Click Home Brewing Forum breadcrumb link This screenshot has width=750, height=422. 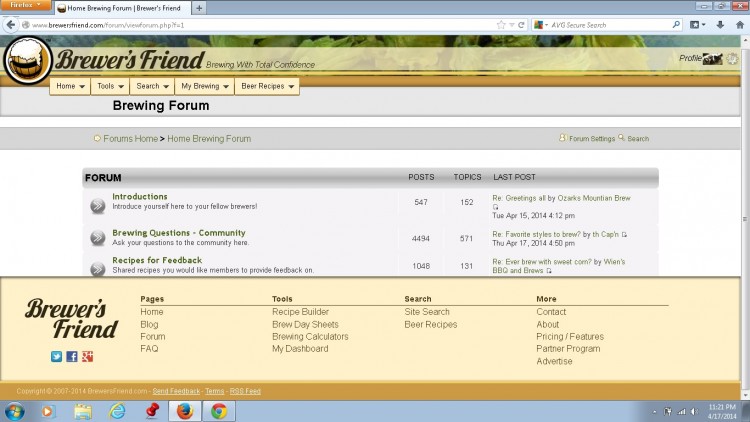tap(209, 138)
